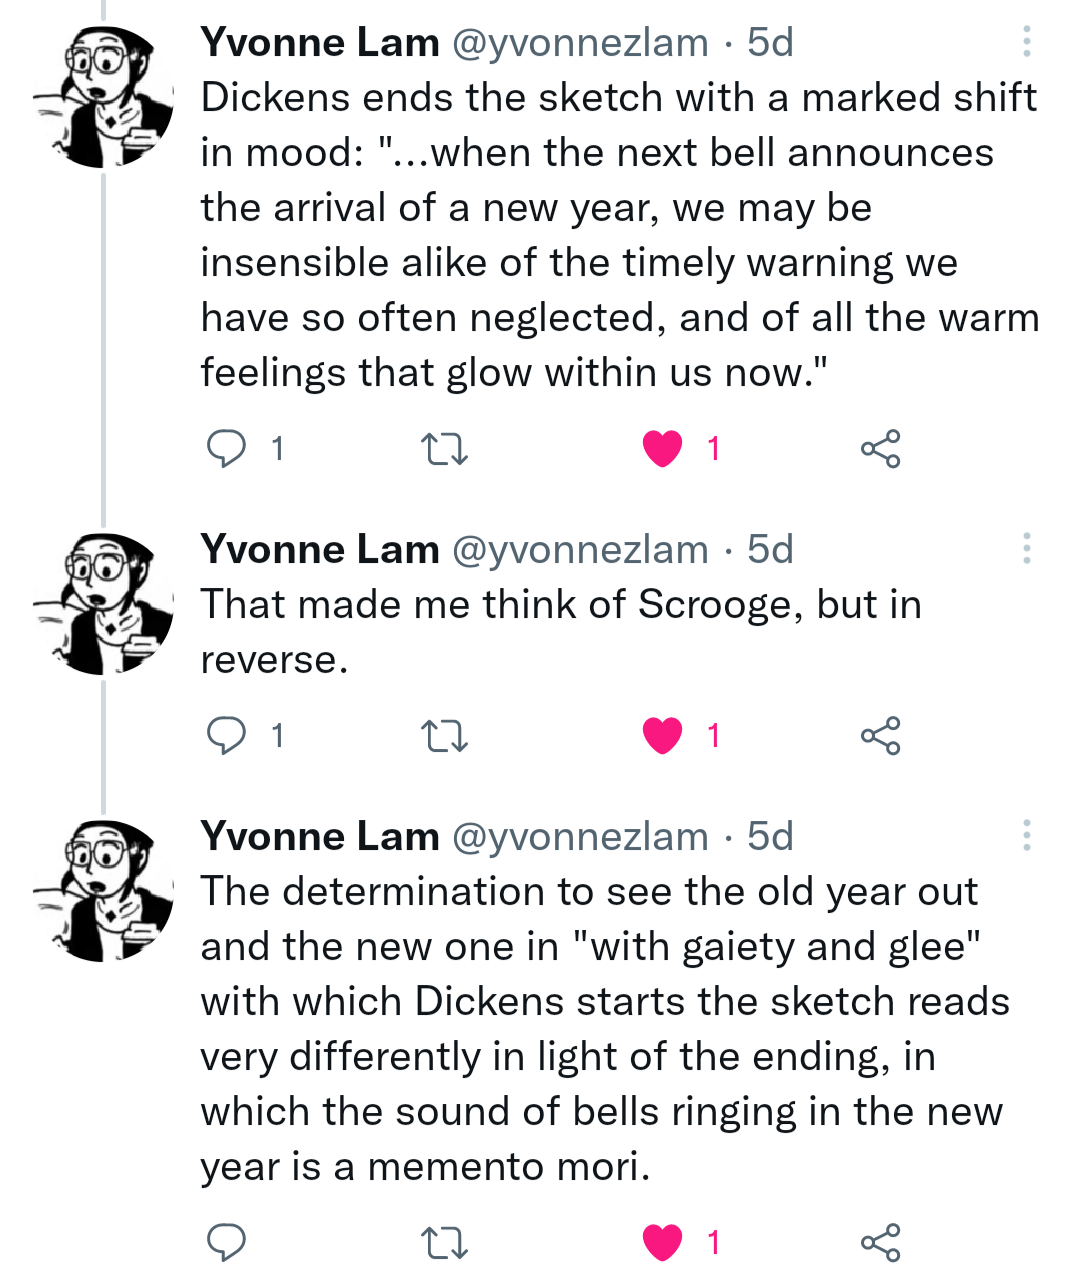
Task: Open more options on the memento mori tweet
Action: [x=1028, y=836]
